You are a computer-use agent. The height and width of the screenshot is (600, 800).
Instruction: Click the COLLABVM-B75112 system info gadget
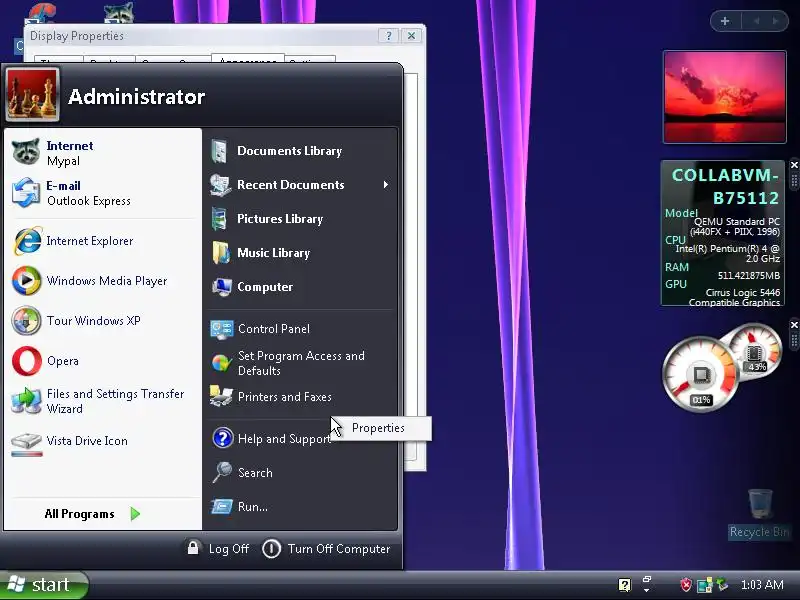722,234
